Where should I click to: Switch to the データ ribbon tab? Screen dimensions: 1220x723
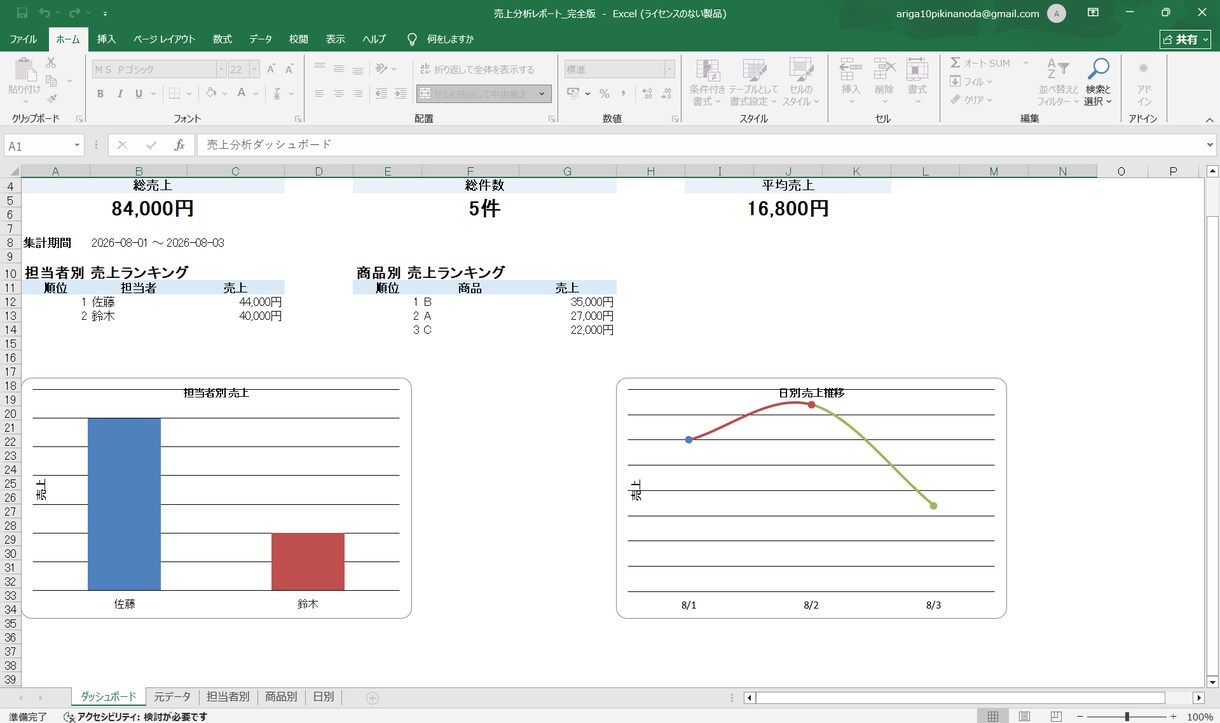(x=260, y=39)
